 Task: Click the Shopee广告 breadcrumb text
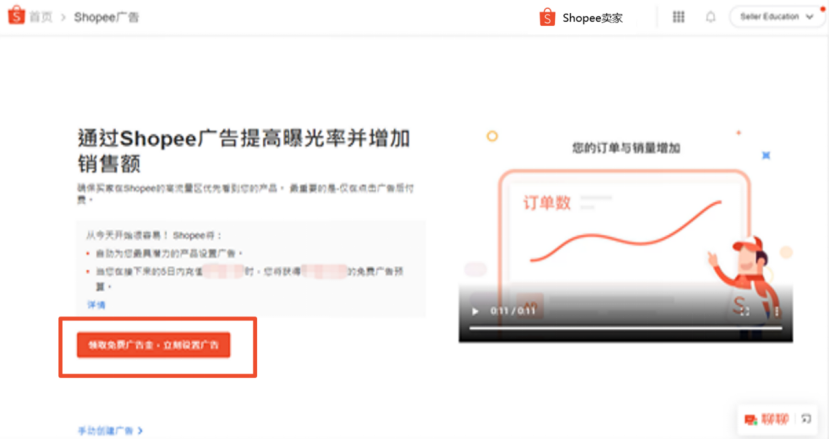click(x=106, y=17)
